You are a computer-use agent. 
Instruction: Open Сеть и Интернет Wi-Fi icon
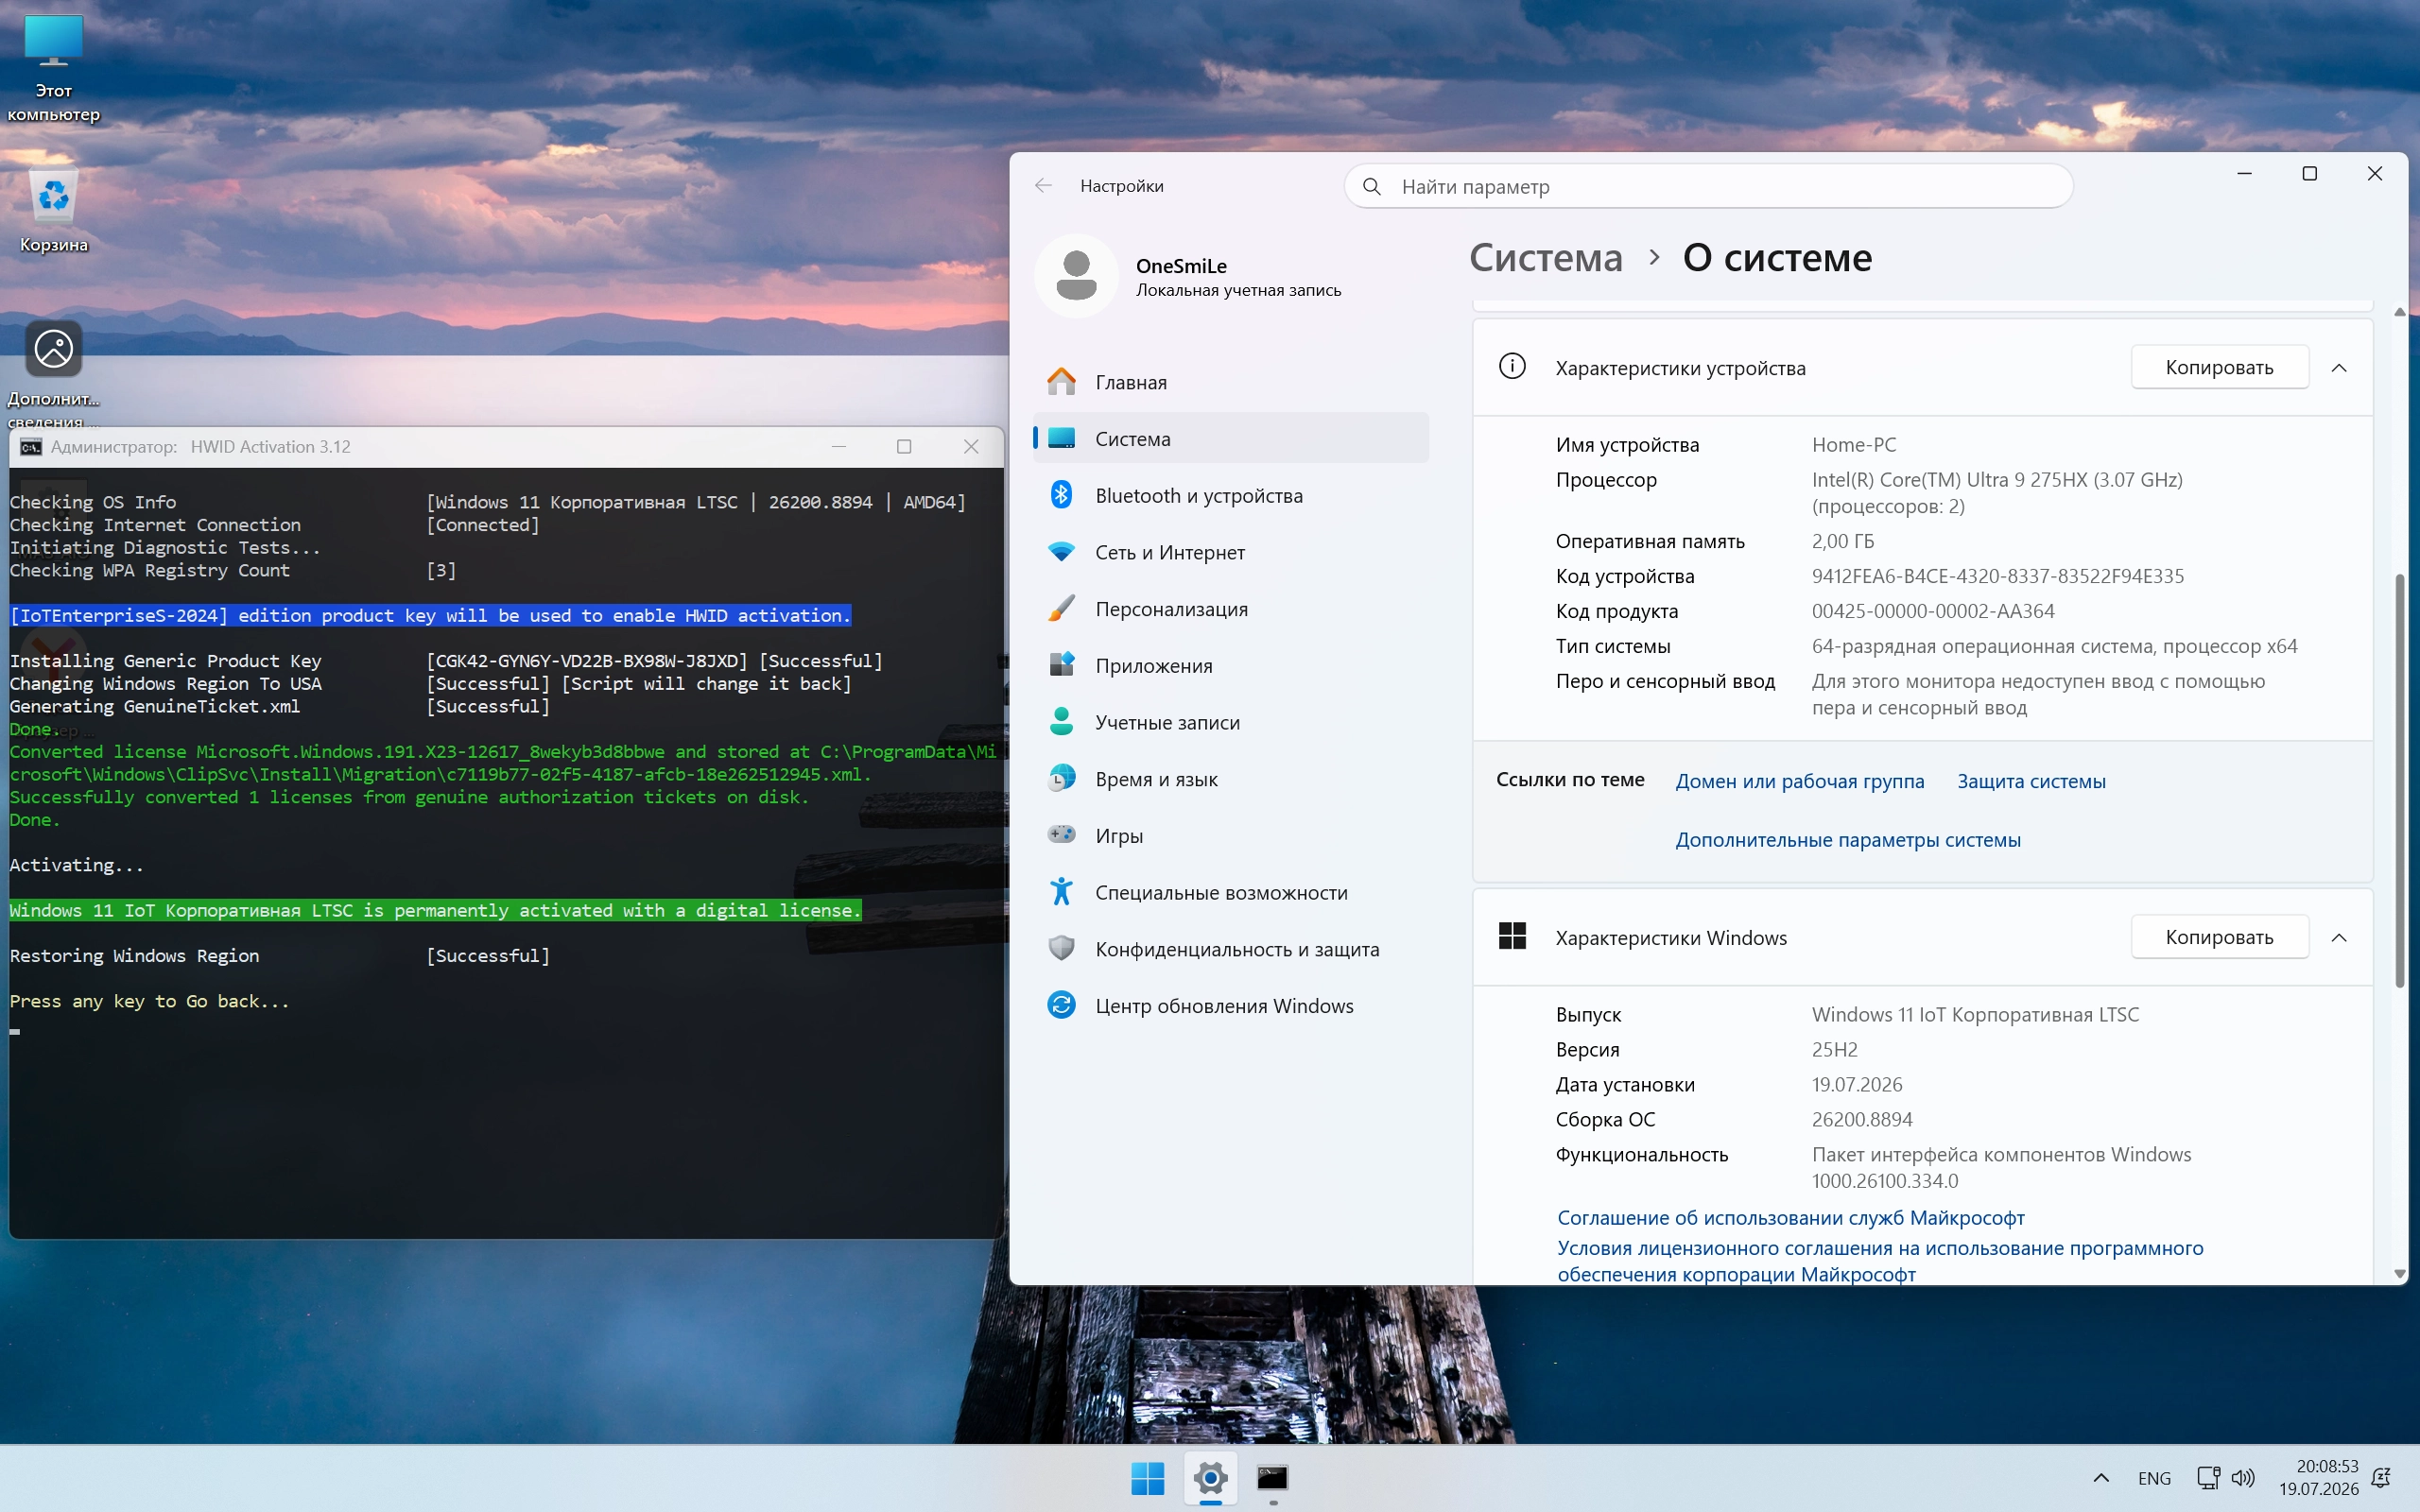coord(1061,552)
